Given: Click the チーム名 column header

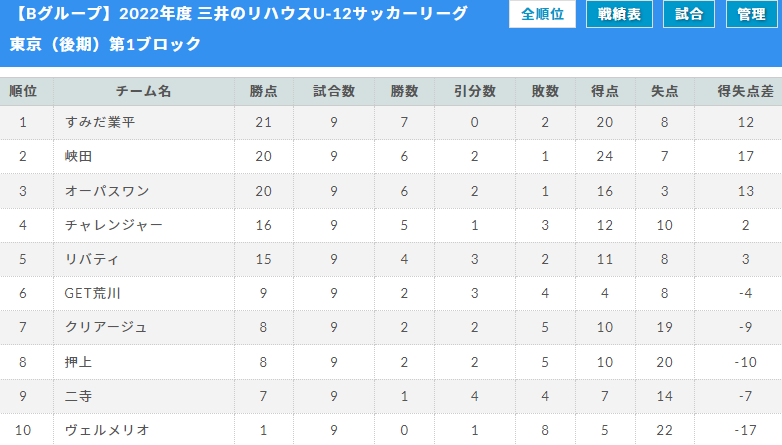Looking at the screenshot, I should 144,91.
